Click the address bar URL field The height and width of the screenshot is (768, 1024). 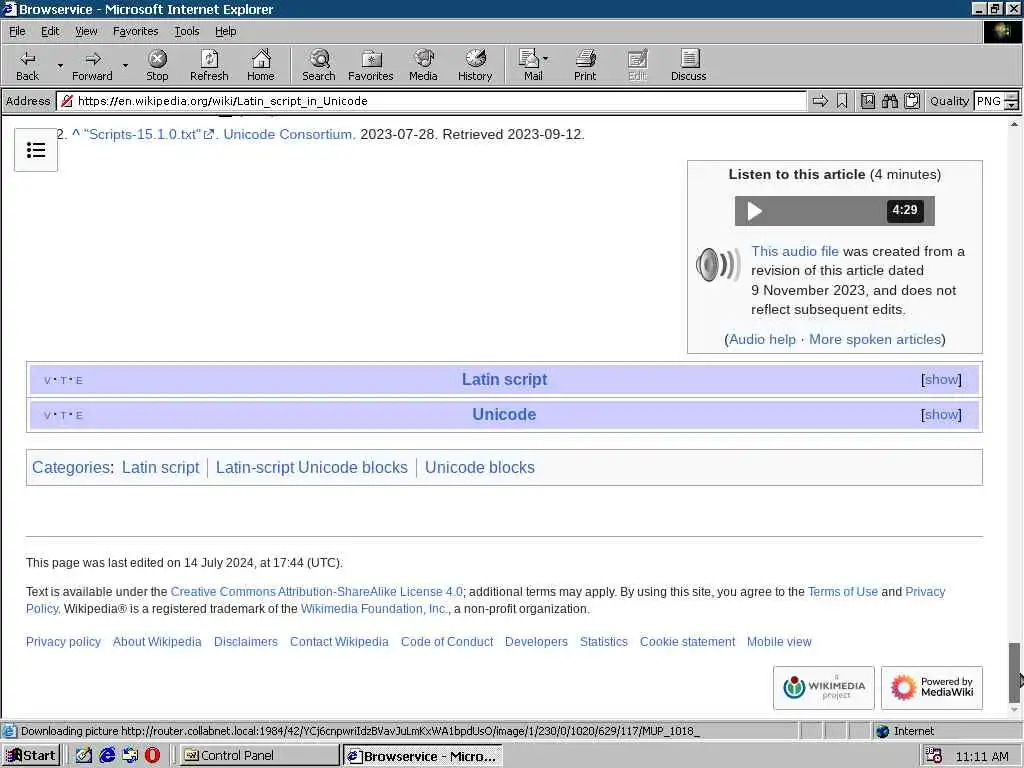click(431, 101)
